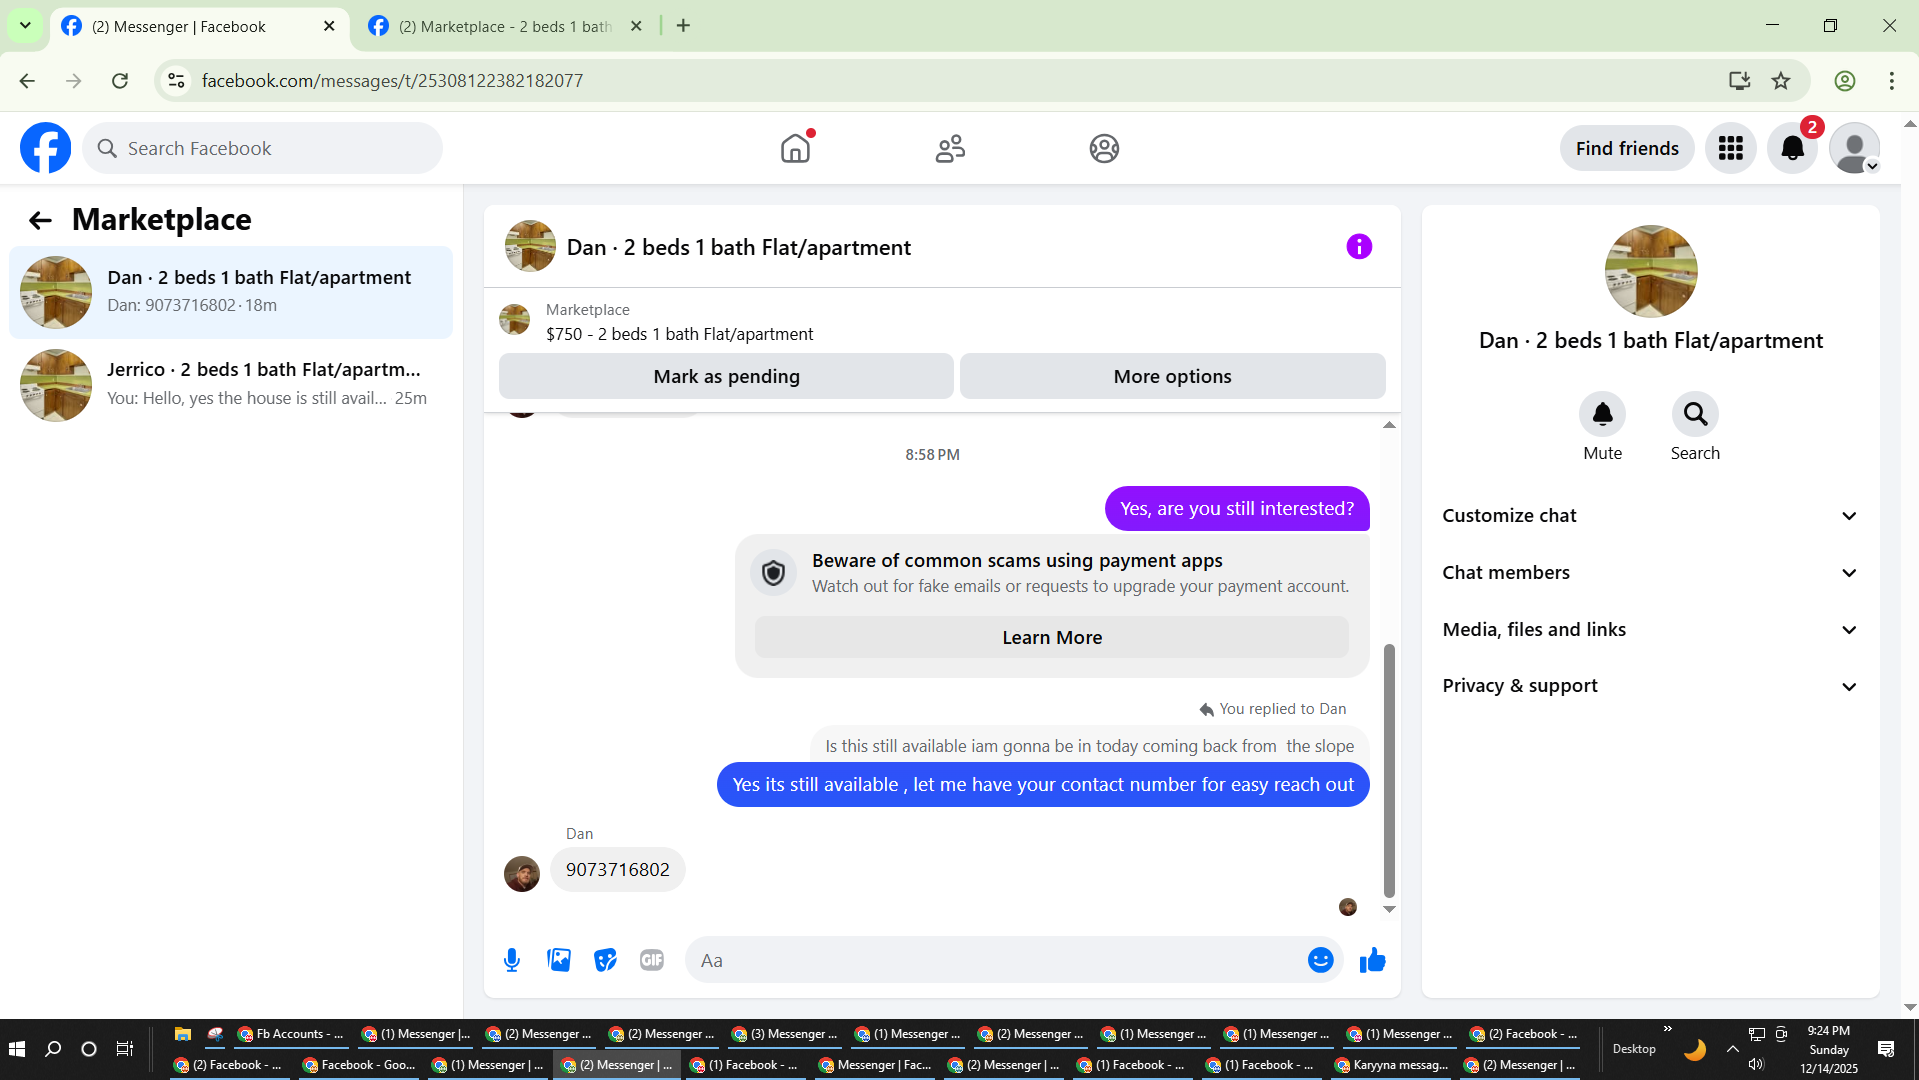The height and width of the screenshot is (1080, 1919).
Task: Mute this conversation bell icon
Action: 1602,414
